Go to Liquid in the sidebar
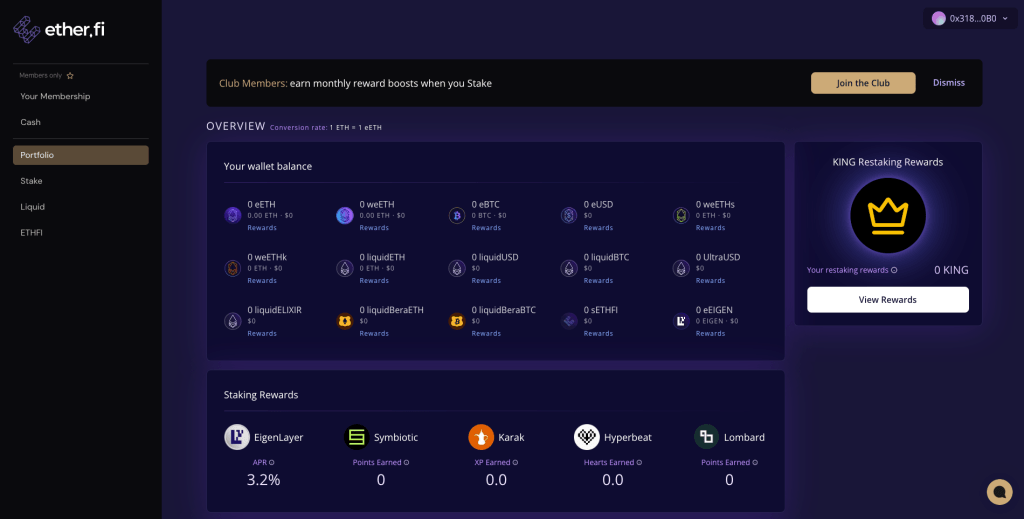1024x519 pixels. point(33,207)
